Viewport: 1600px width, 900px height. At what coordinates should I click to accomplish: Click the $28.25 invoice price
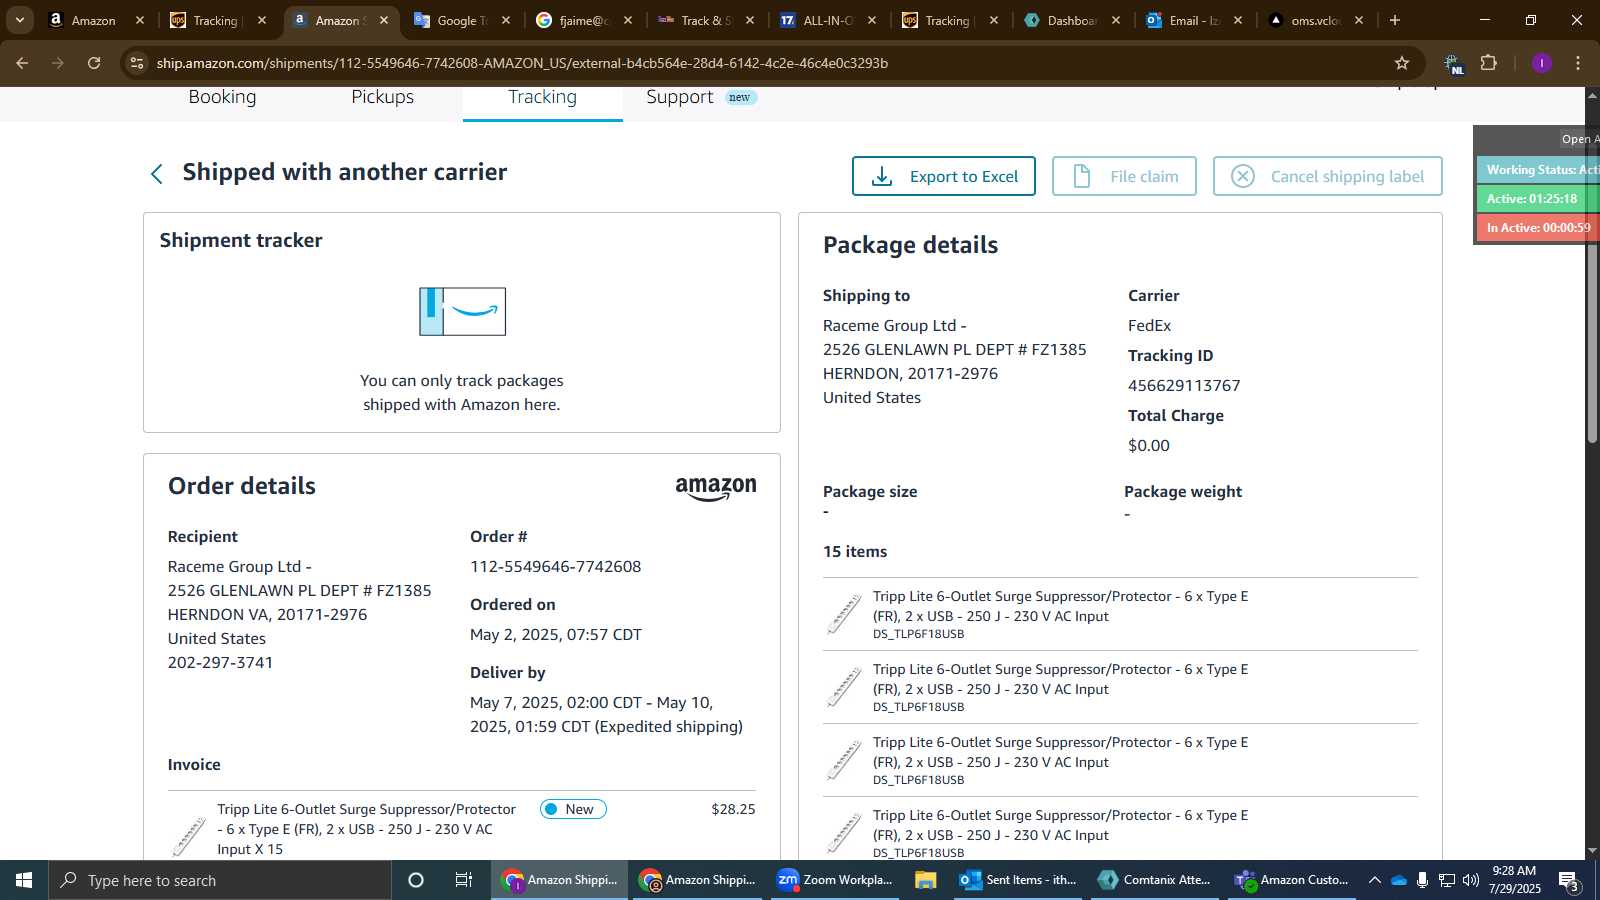[733, 809]
